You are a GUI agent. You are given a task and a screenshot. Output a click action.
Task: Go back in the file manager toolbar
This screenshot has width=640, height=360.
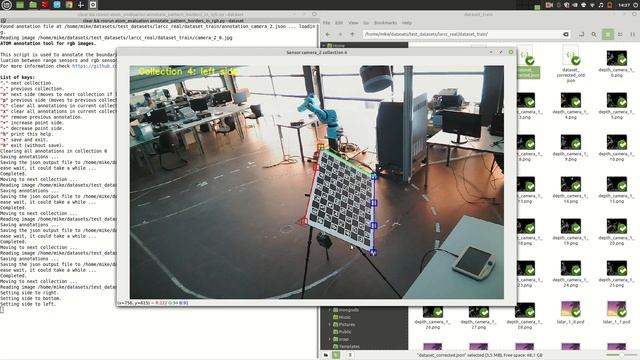pos(327,34)
